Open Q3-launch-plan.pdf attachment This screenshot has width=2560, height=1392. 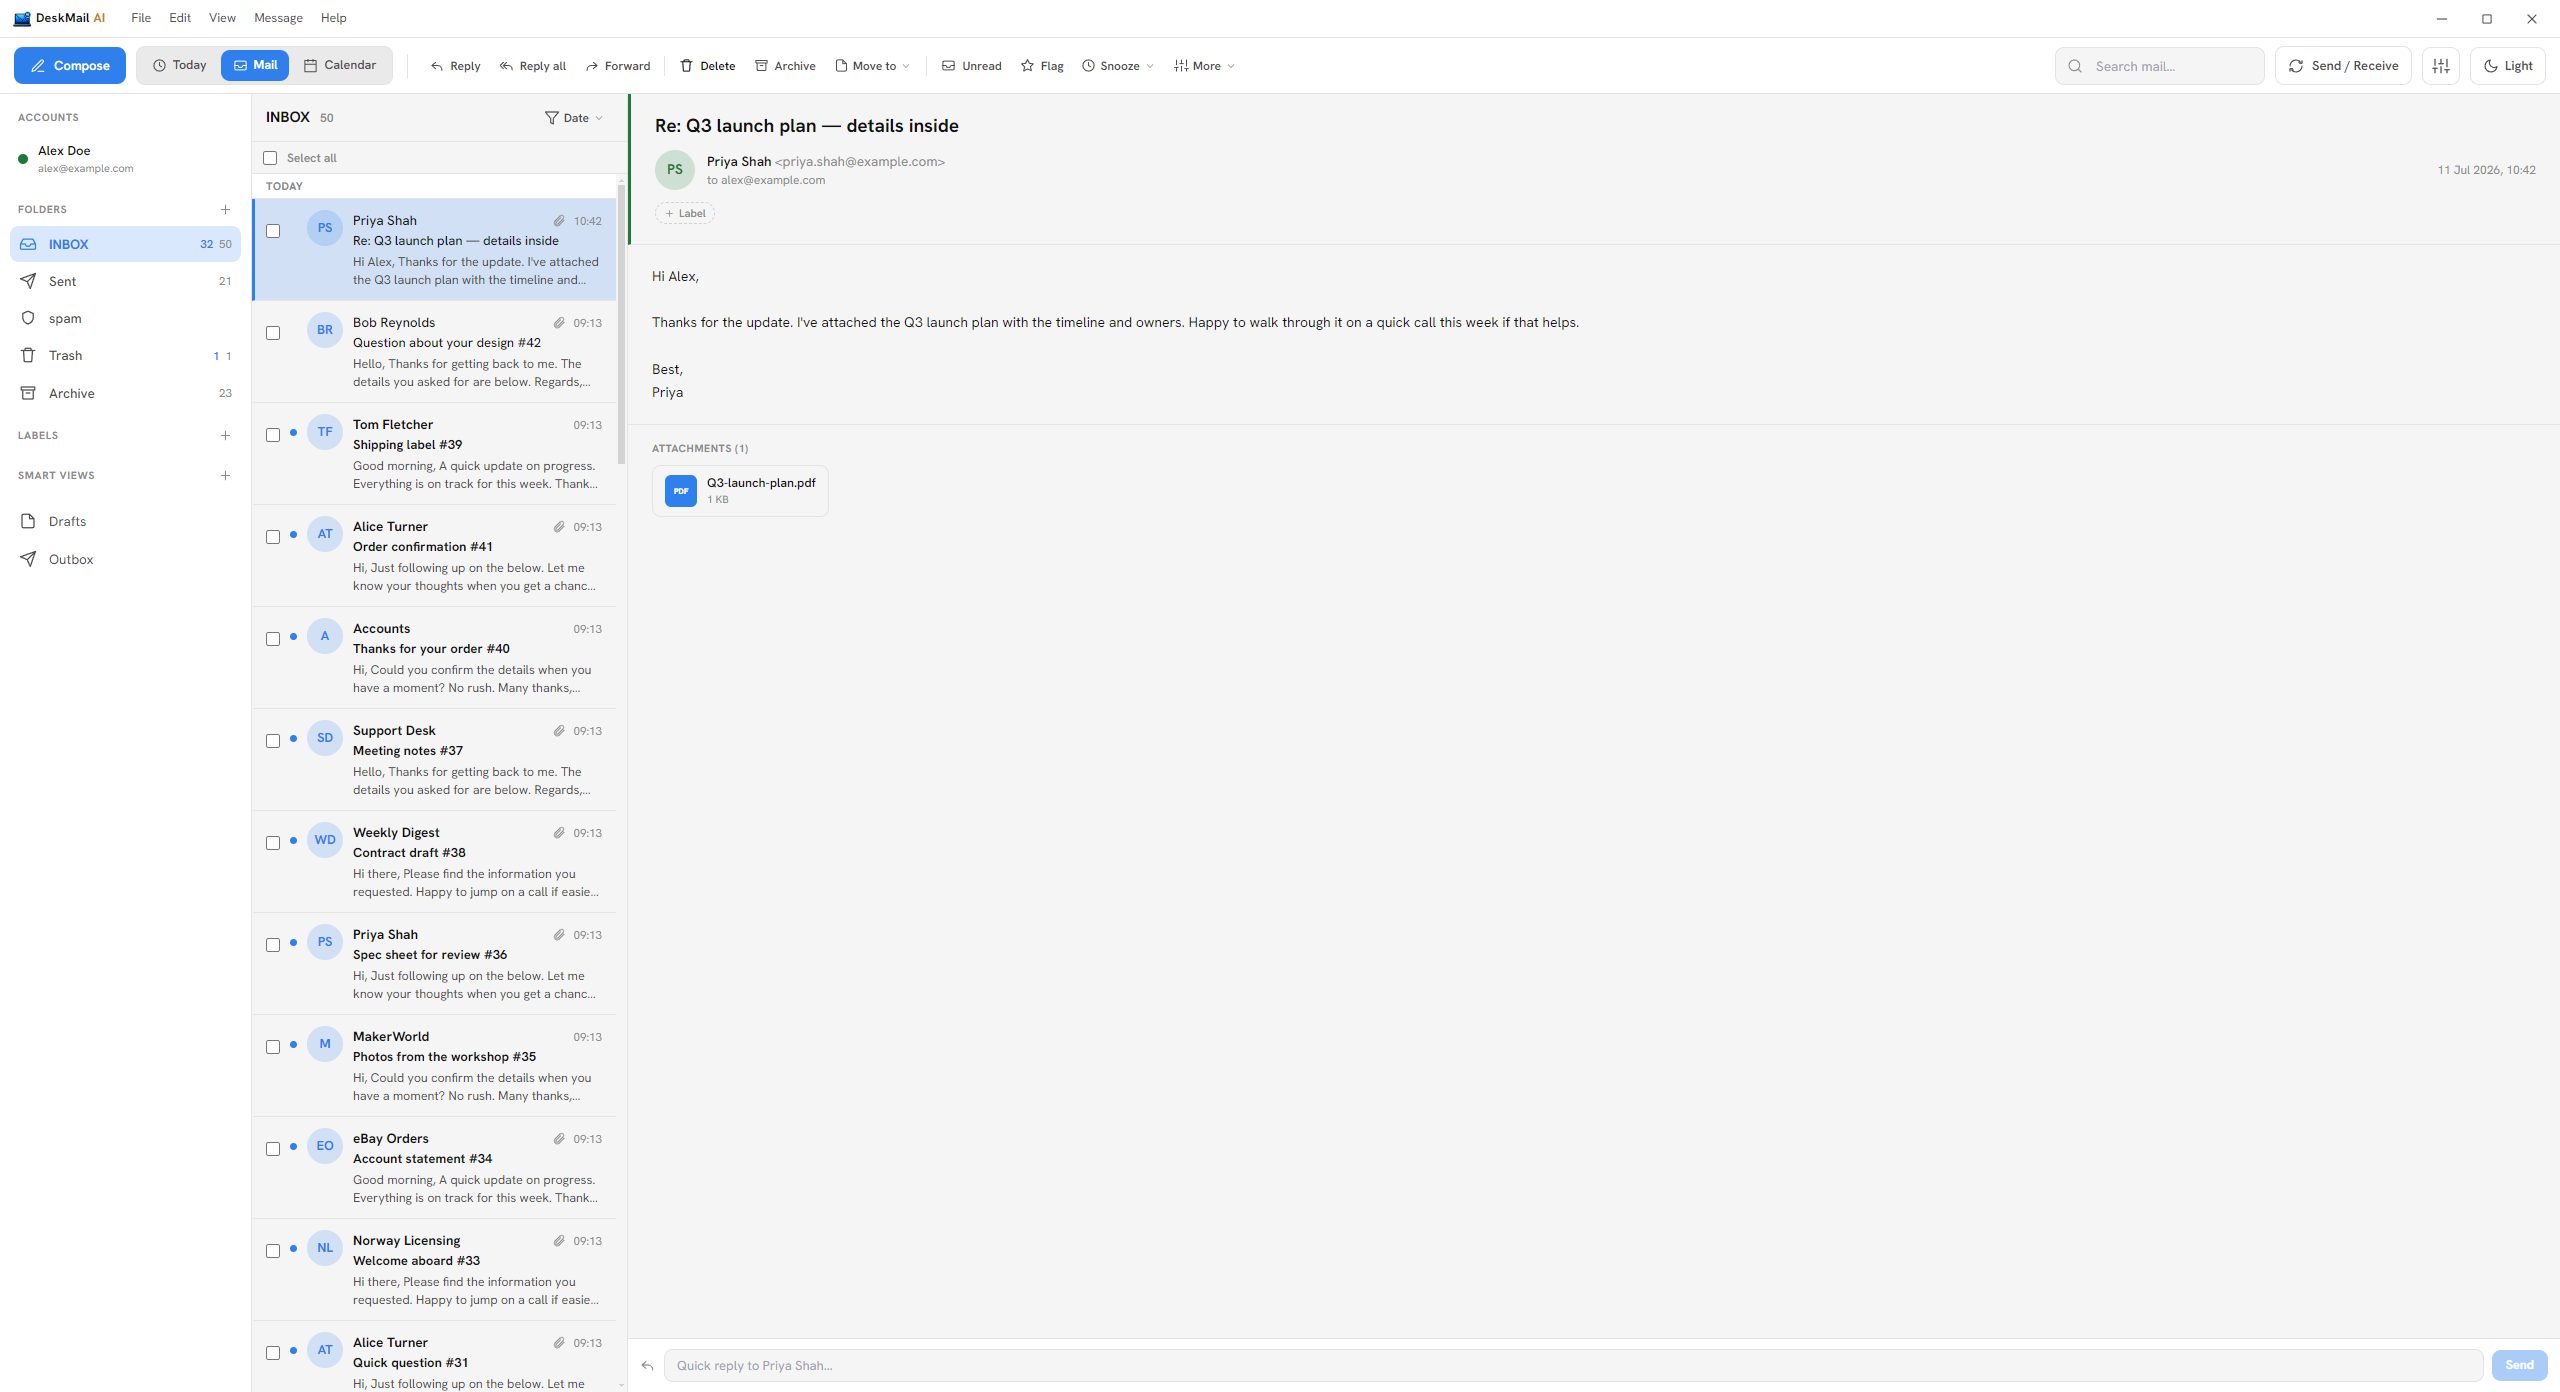point(740,491)
